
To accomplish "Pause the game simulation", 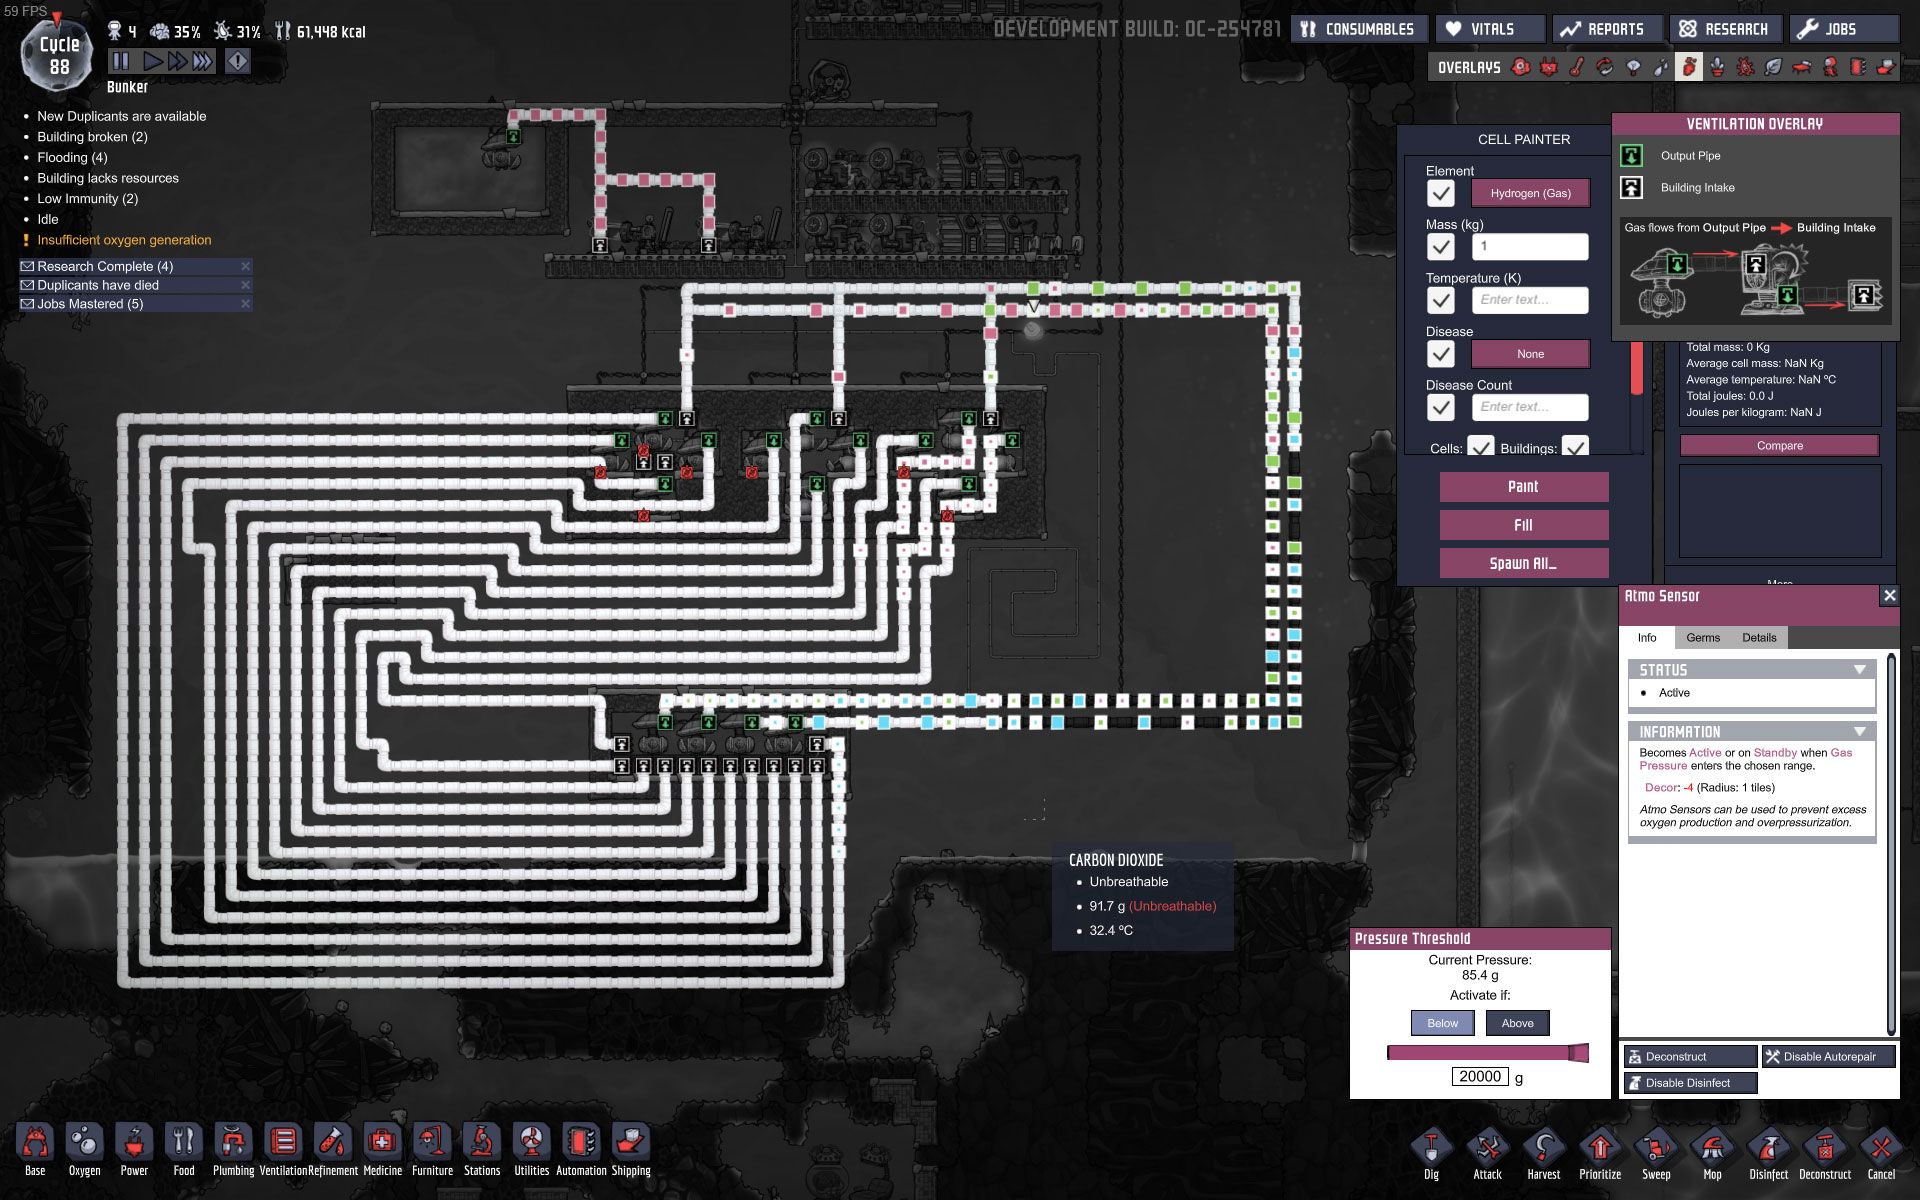I will (x=121, y=61).
